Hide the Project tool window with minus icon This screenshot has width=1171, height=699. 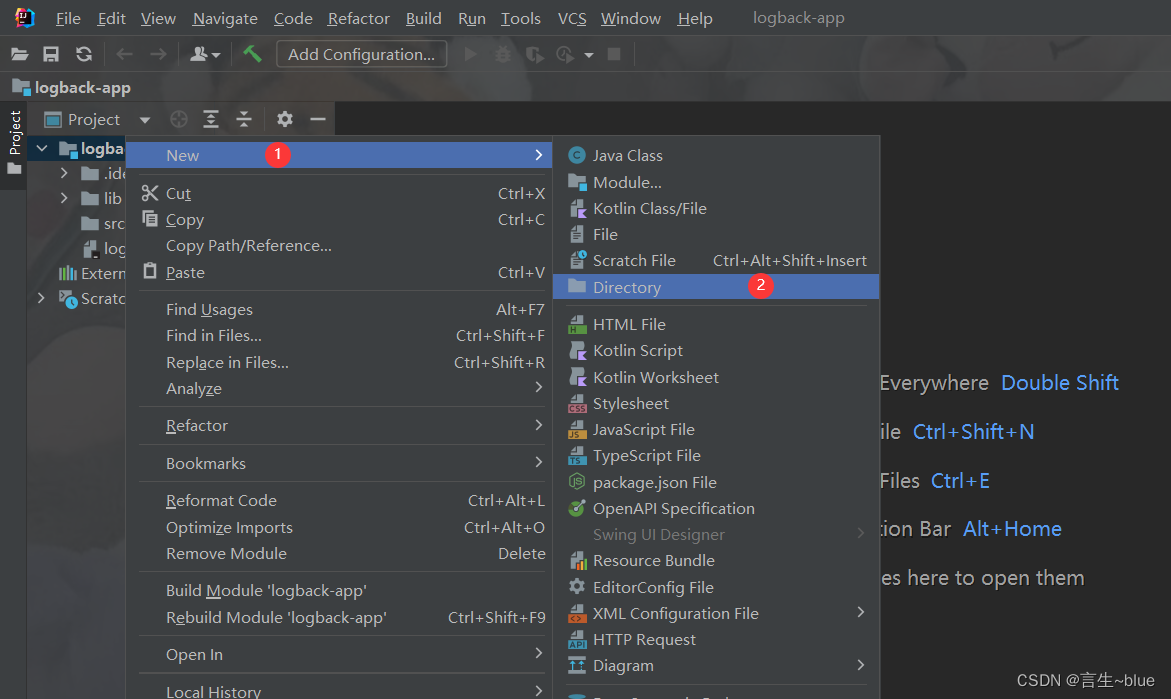pyautogui.click(x=317, y=118)
